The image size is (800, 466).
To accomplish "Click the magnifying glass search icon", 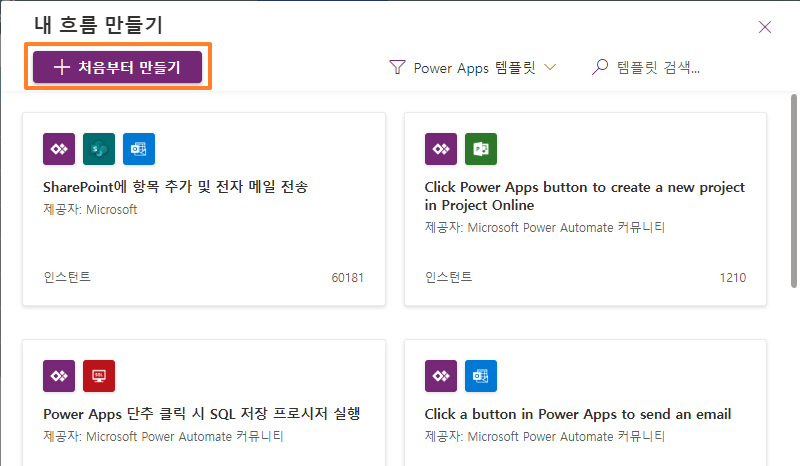I will (600, 67).
